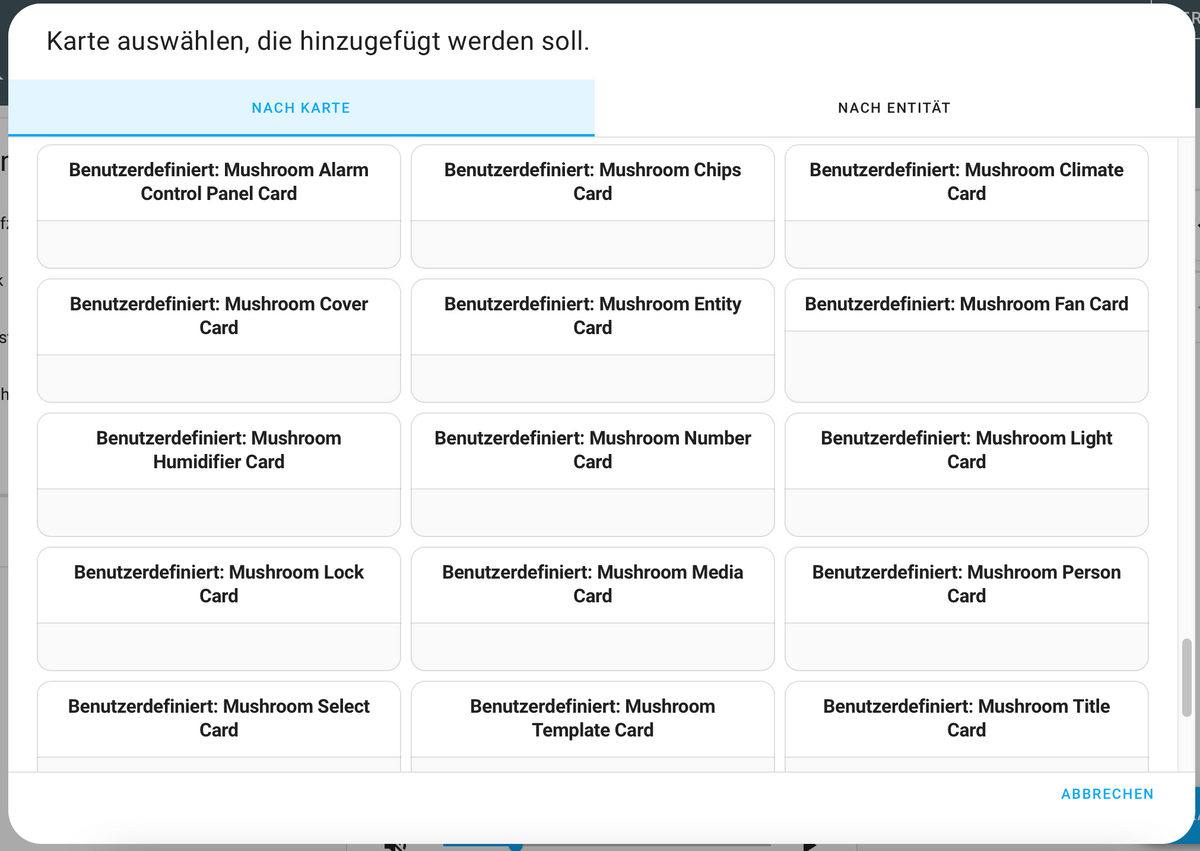Add the Mushroom Title Card
This screenshot has width=1200, height=851.
[x=967, y=726]
